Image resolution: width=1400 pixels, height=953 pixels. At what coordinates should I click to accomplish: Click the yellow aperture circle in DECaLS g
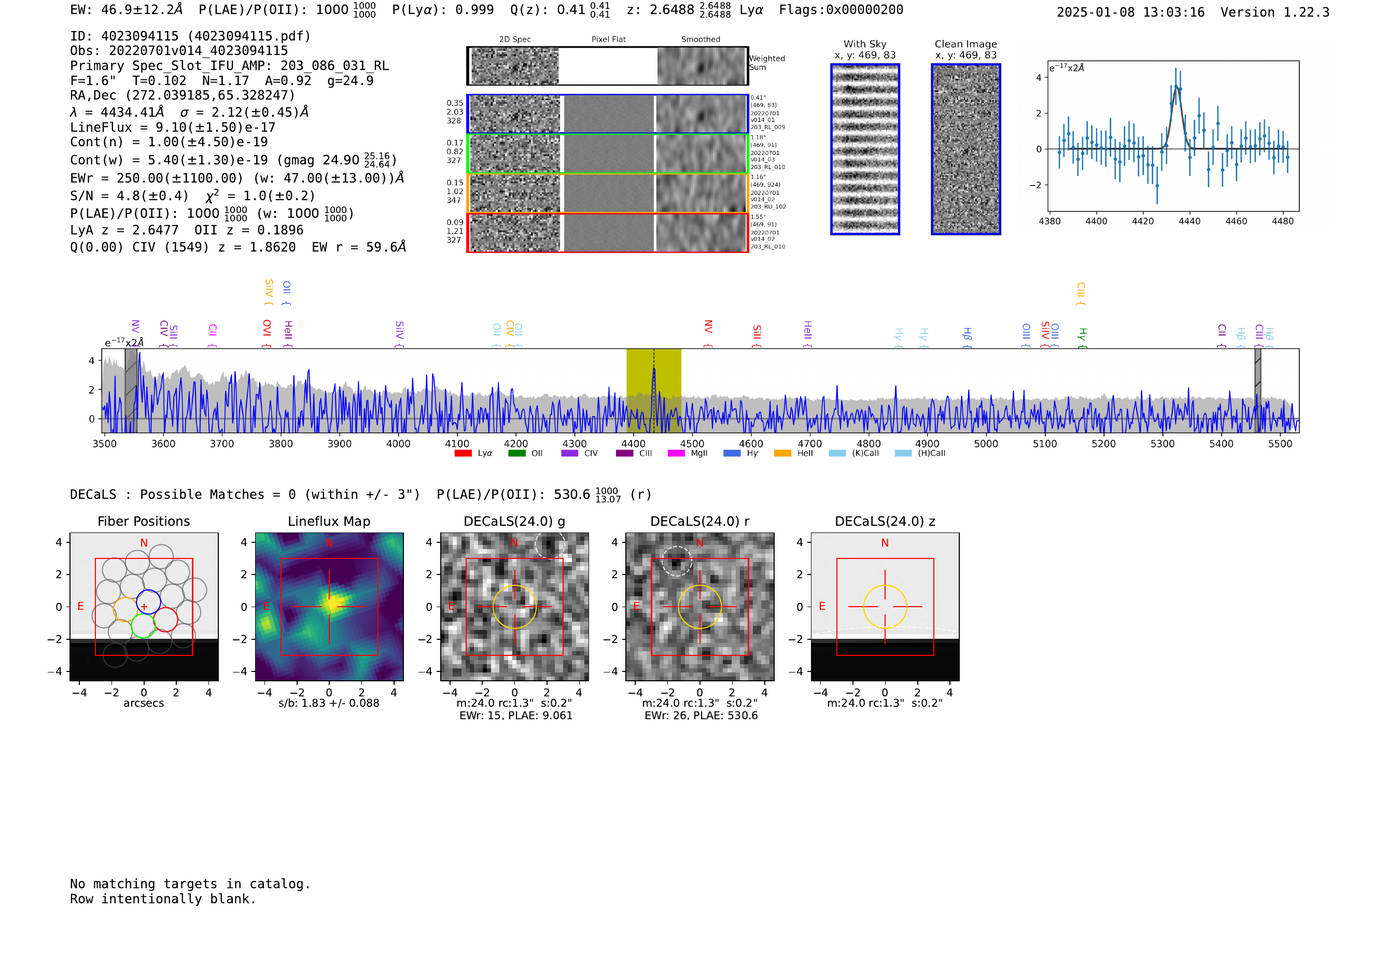[x=514, y=607]
